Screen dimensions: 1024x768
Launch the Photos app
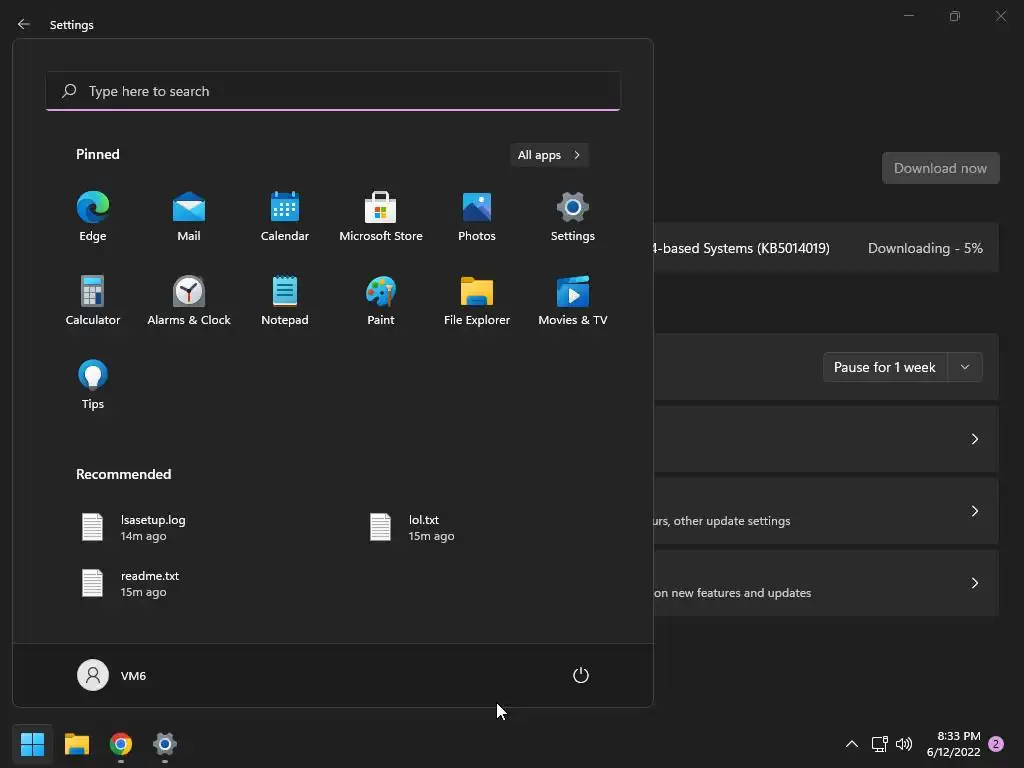pos(477,217)
